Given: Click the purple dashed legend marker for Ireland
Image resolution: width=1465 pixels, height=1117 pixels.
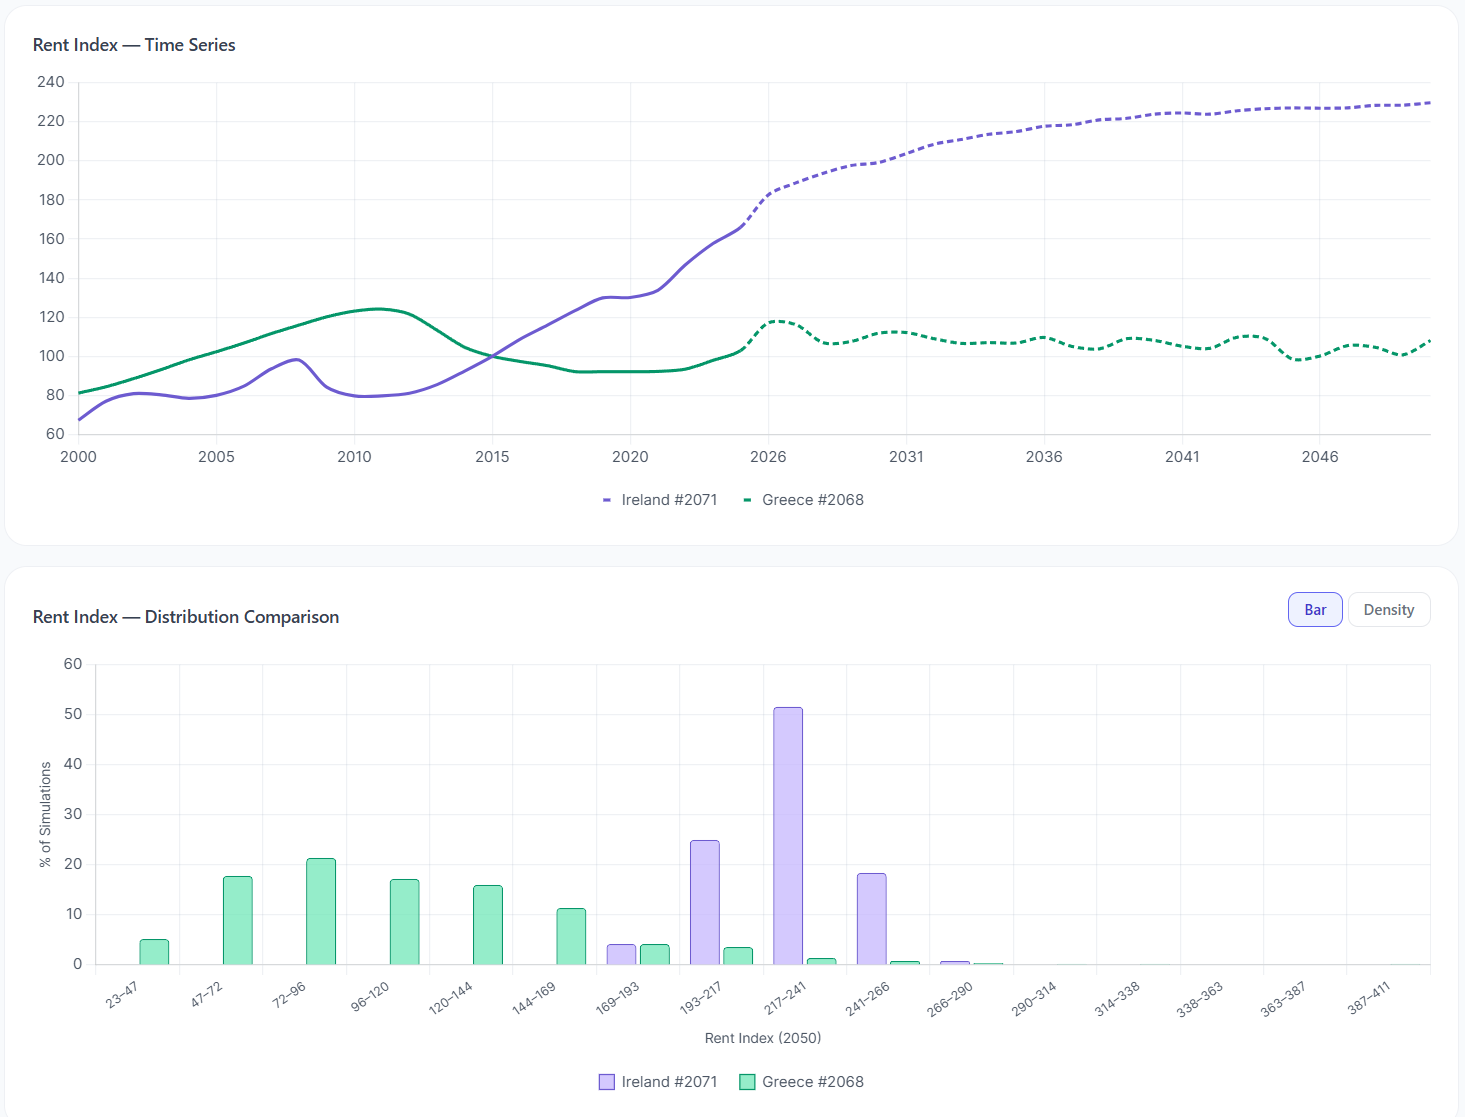Looking at the screenshot, I should click(x=607, y=499).
